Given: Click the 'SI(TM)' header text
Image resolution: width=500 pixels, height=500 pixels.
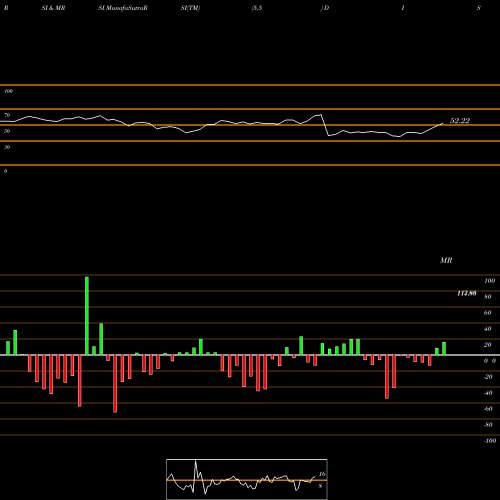Looking at the screenshot, I should pos(190,8).
